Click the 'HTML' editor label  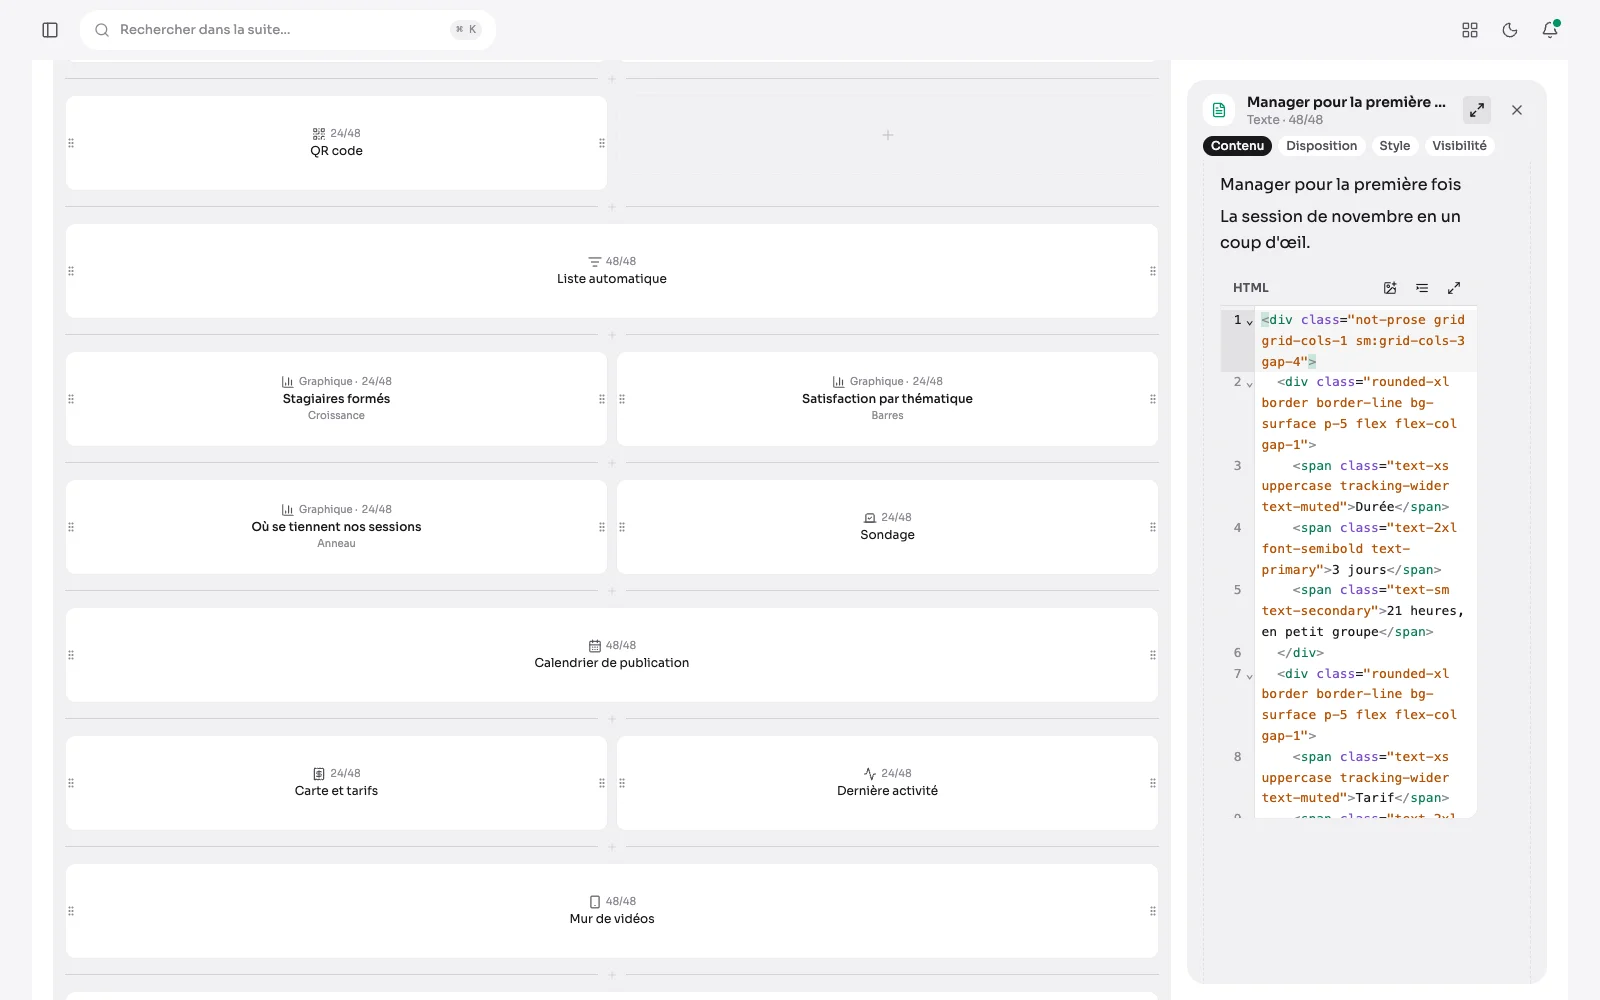coord(1250,288)
